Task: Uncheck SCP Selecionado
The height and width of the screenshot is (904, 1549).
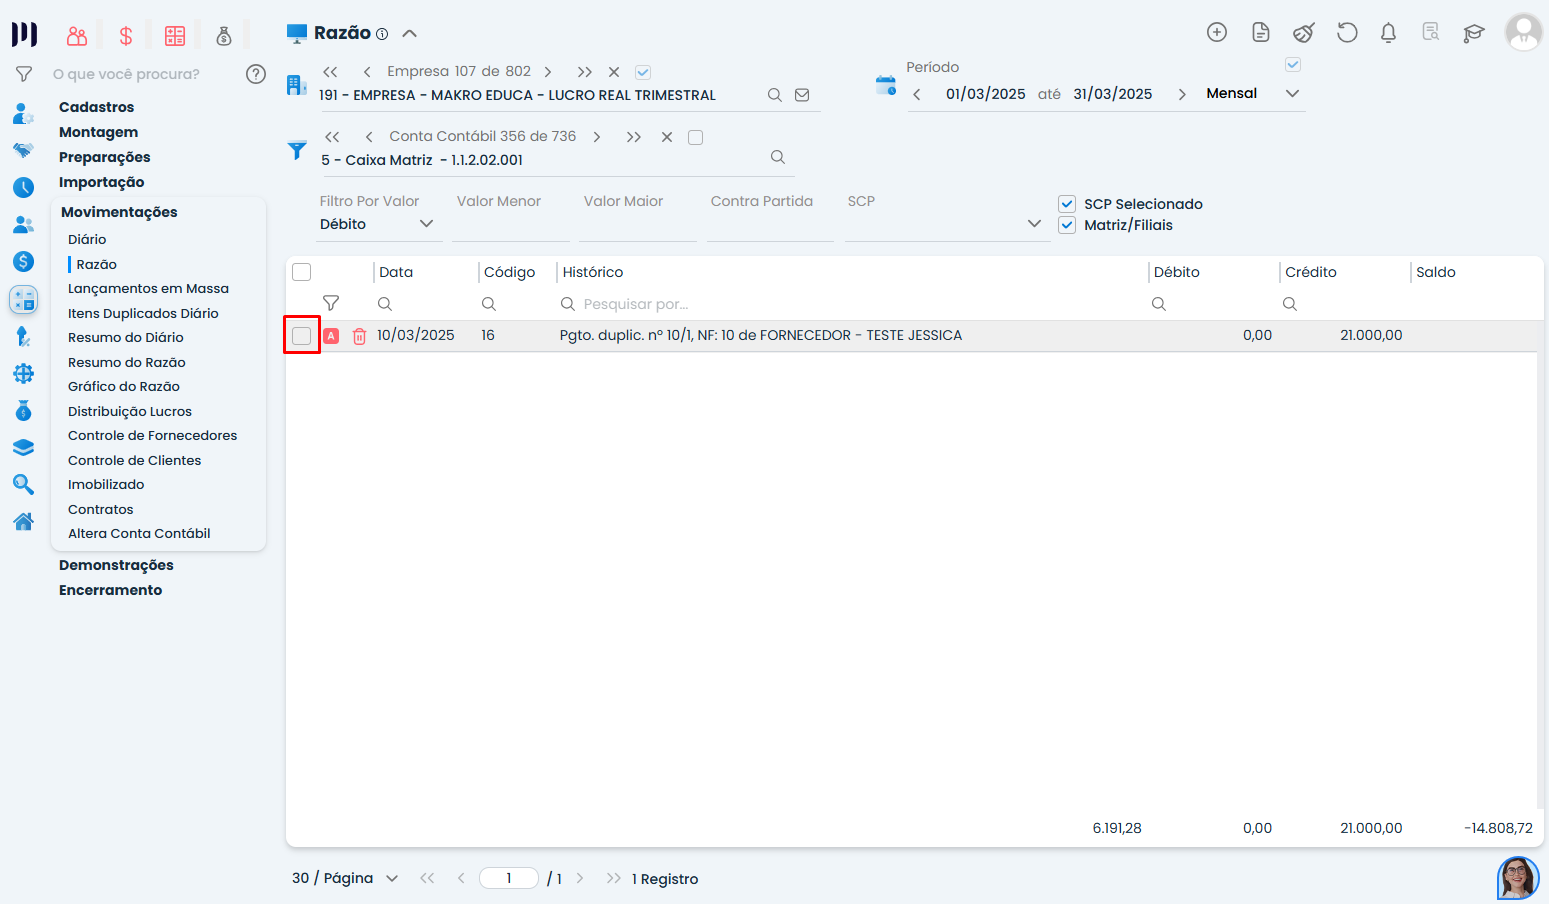Action: point(1067,204)
